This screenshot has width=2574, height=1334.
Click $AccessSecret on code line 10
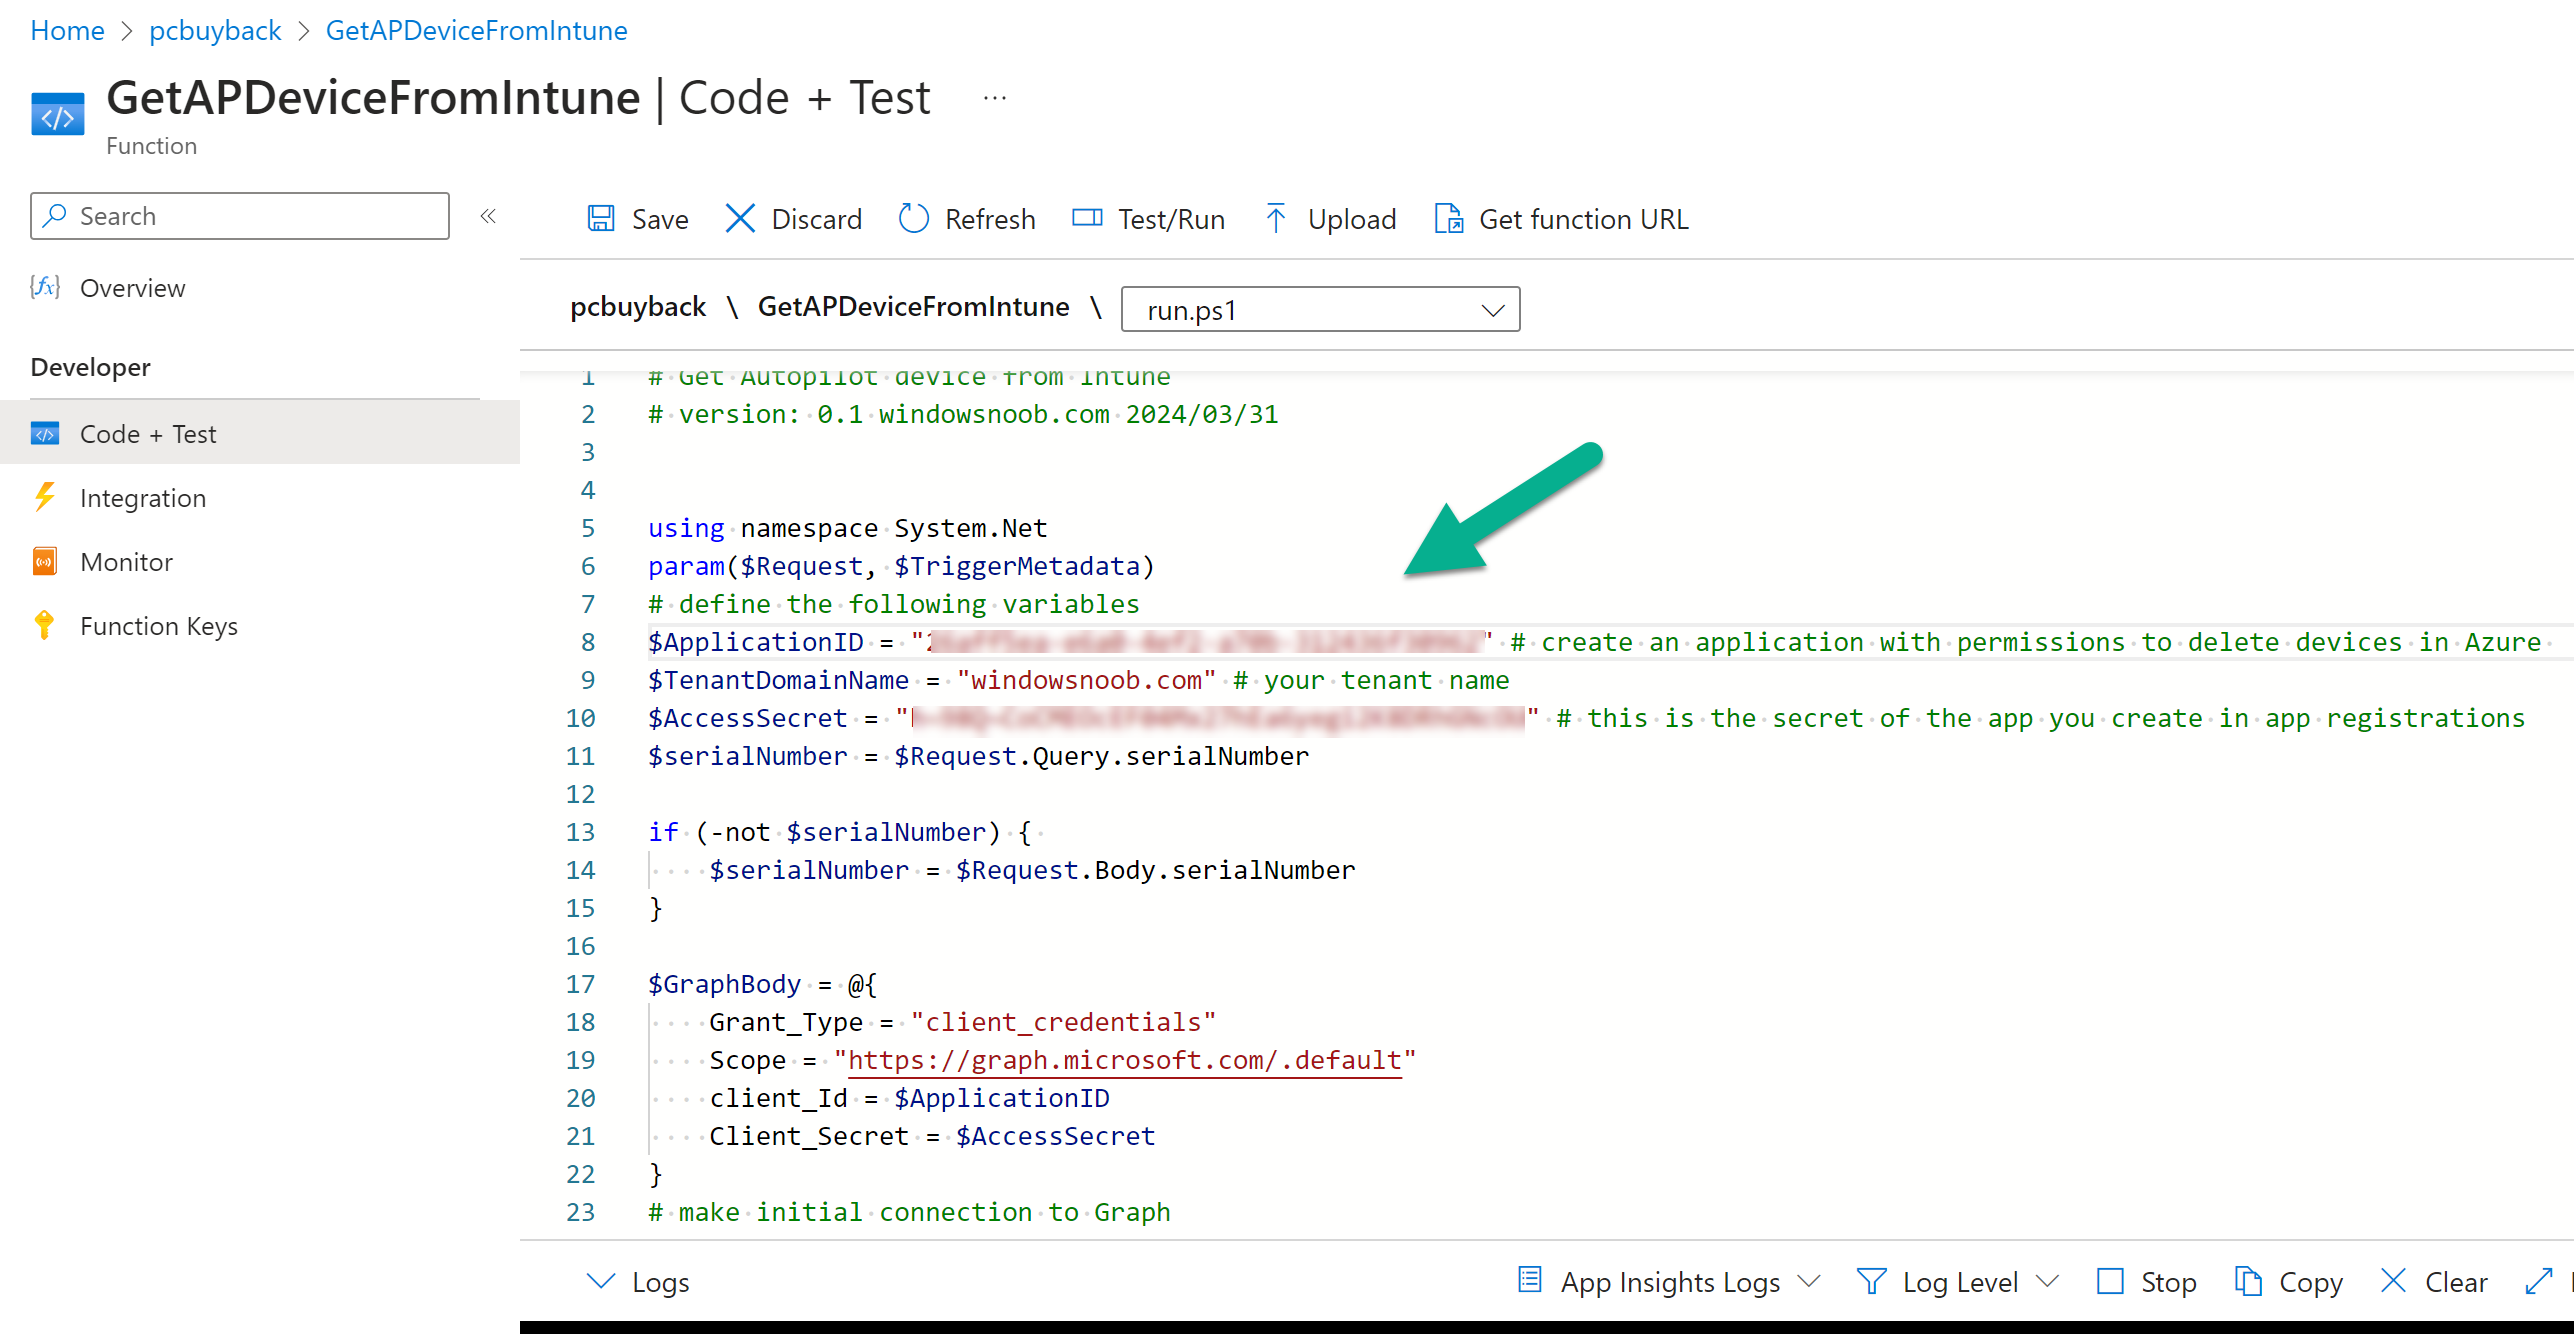[747, 718]
